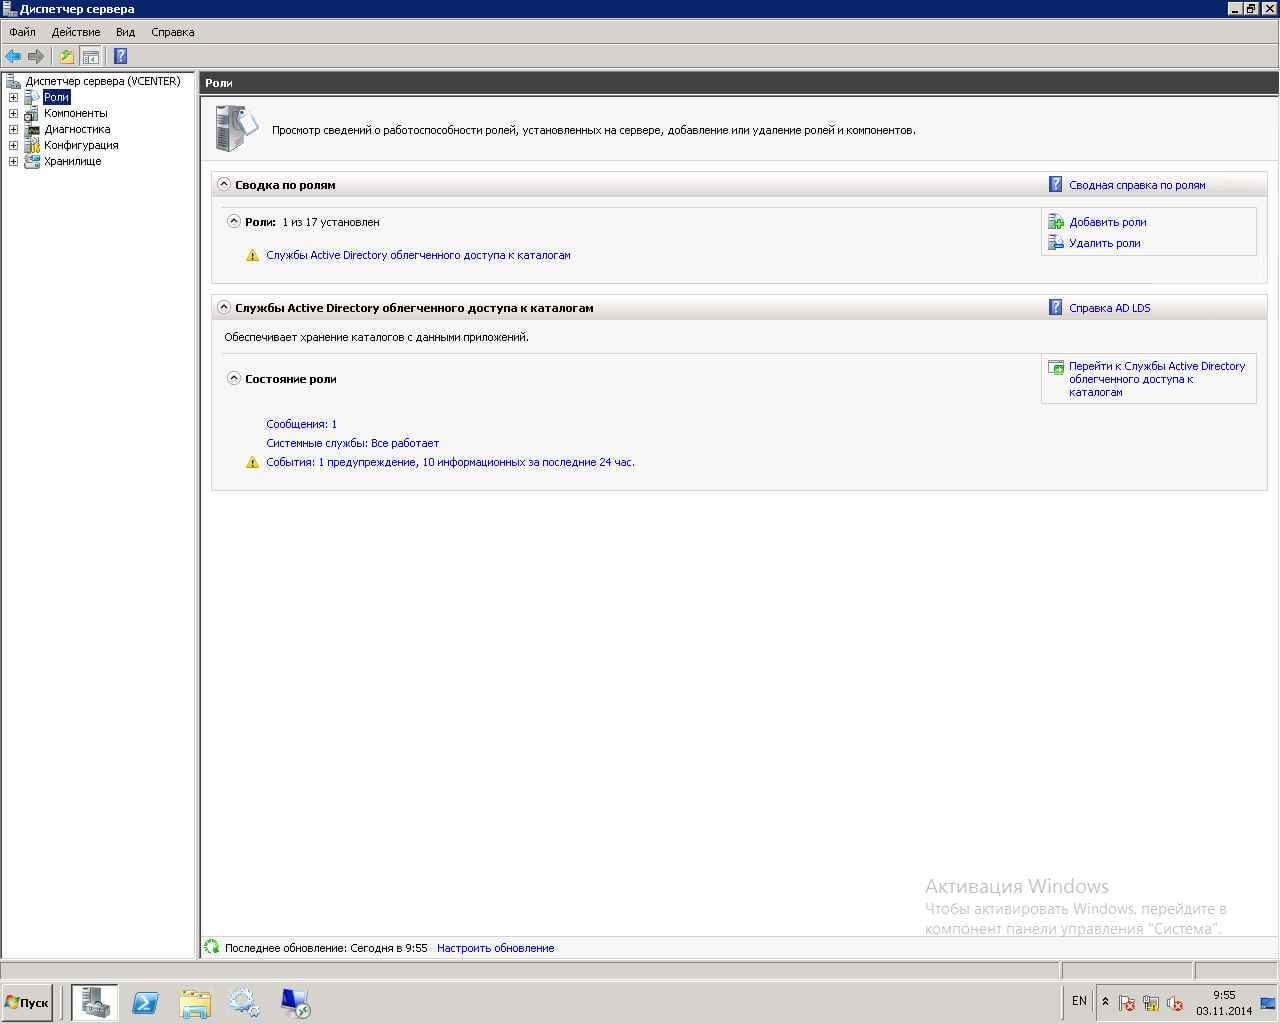
Task: Select the Диагностика tree item
Action: [77, 129]
